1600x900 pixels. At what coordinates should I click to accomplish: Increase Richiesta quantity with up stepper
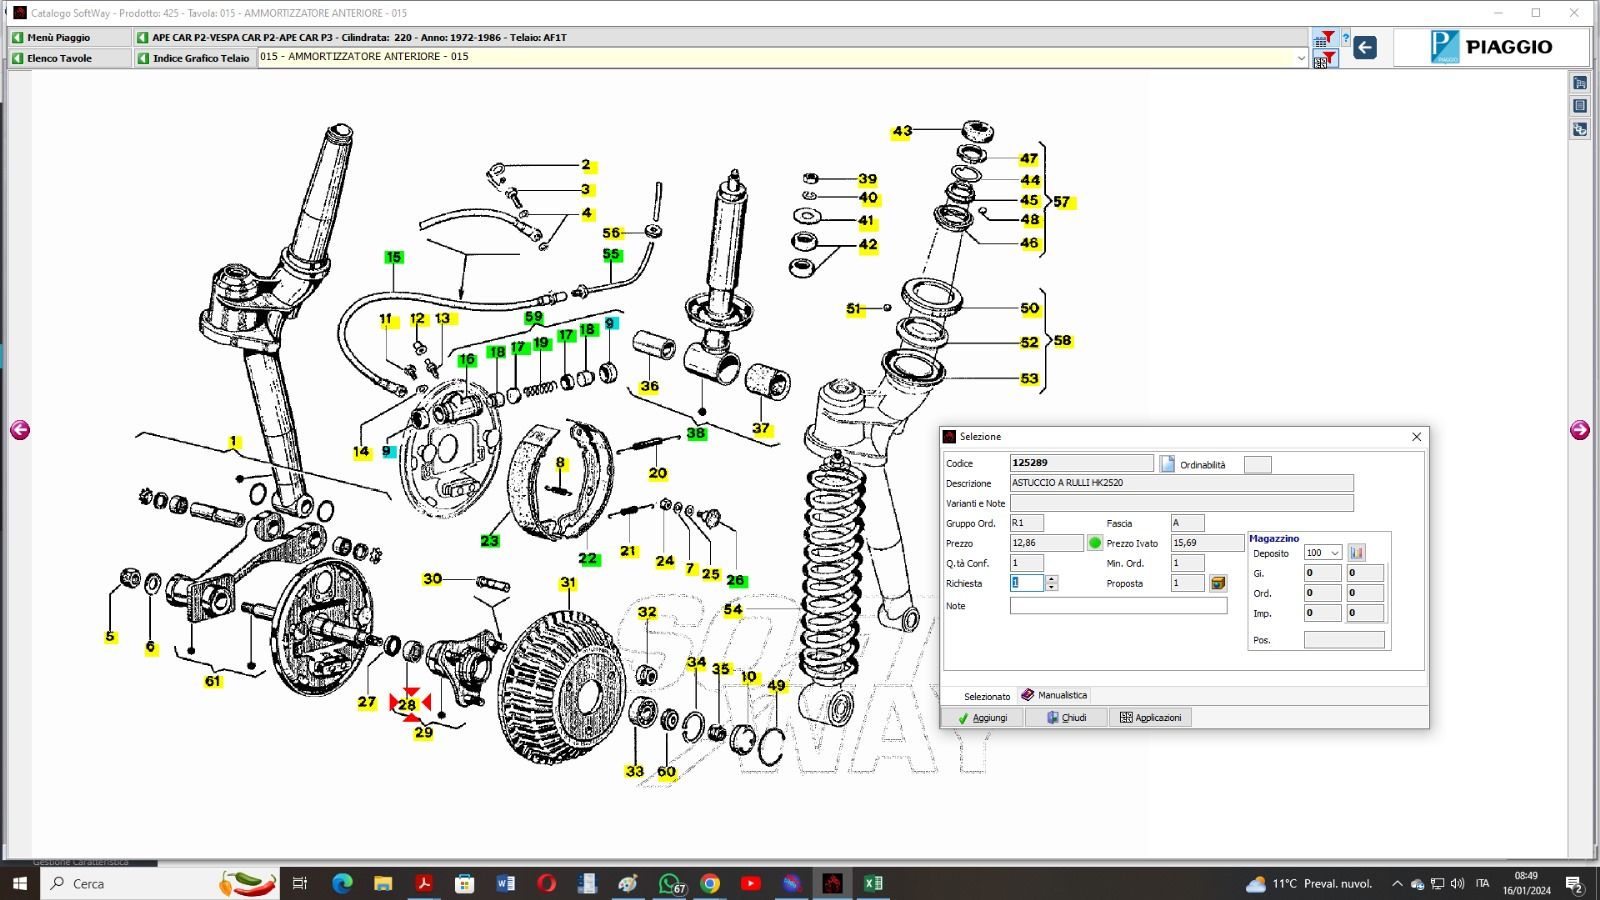click(1051, 579)
